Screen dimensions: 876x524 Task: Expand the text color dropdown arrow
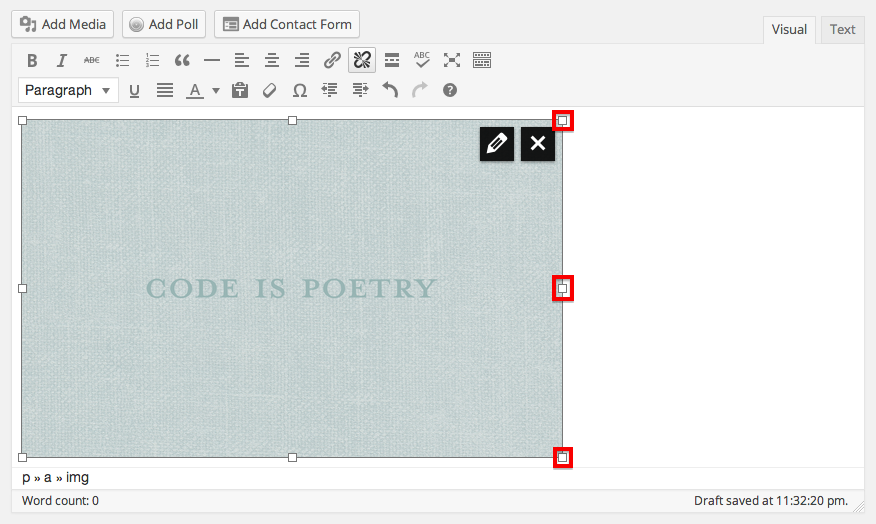point(215,91)
